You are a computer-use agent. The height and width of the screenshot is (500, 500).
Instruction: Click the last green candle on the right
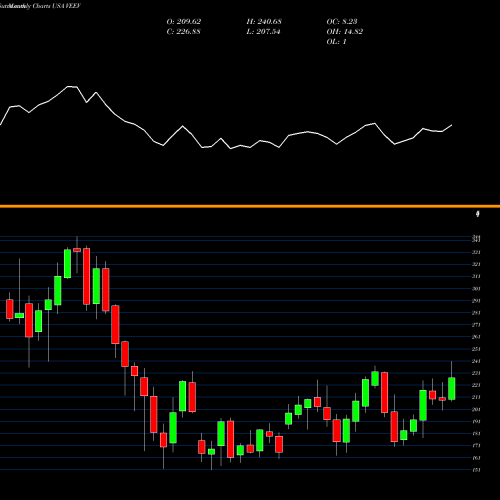(452, 388)
